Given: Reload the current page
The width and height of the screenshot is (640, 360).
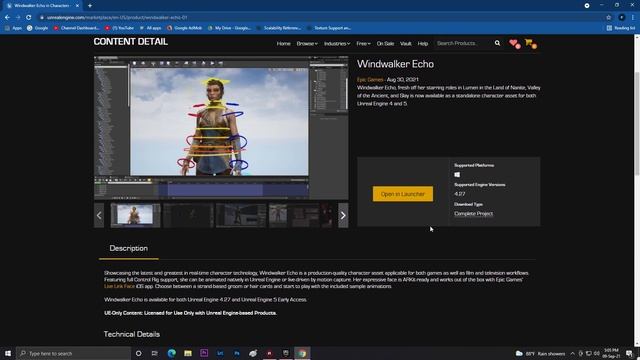Looking at the screenshot, I should [29, 18].
